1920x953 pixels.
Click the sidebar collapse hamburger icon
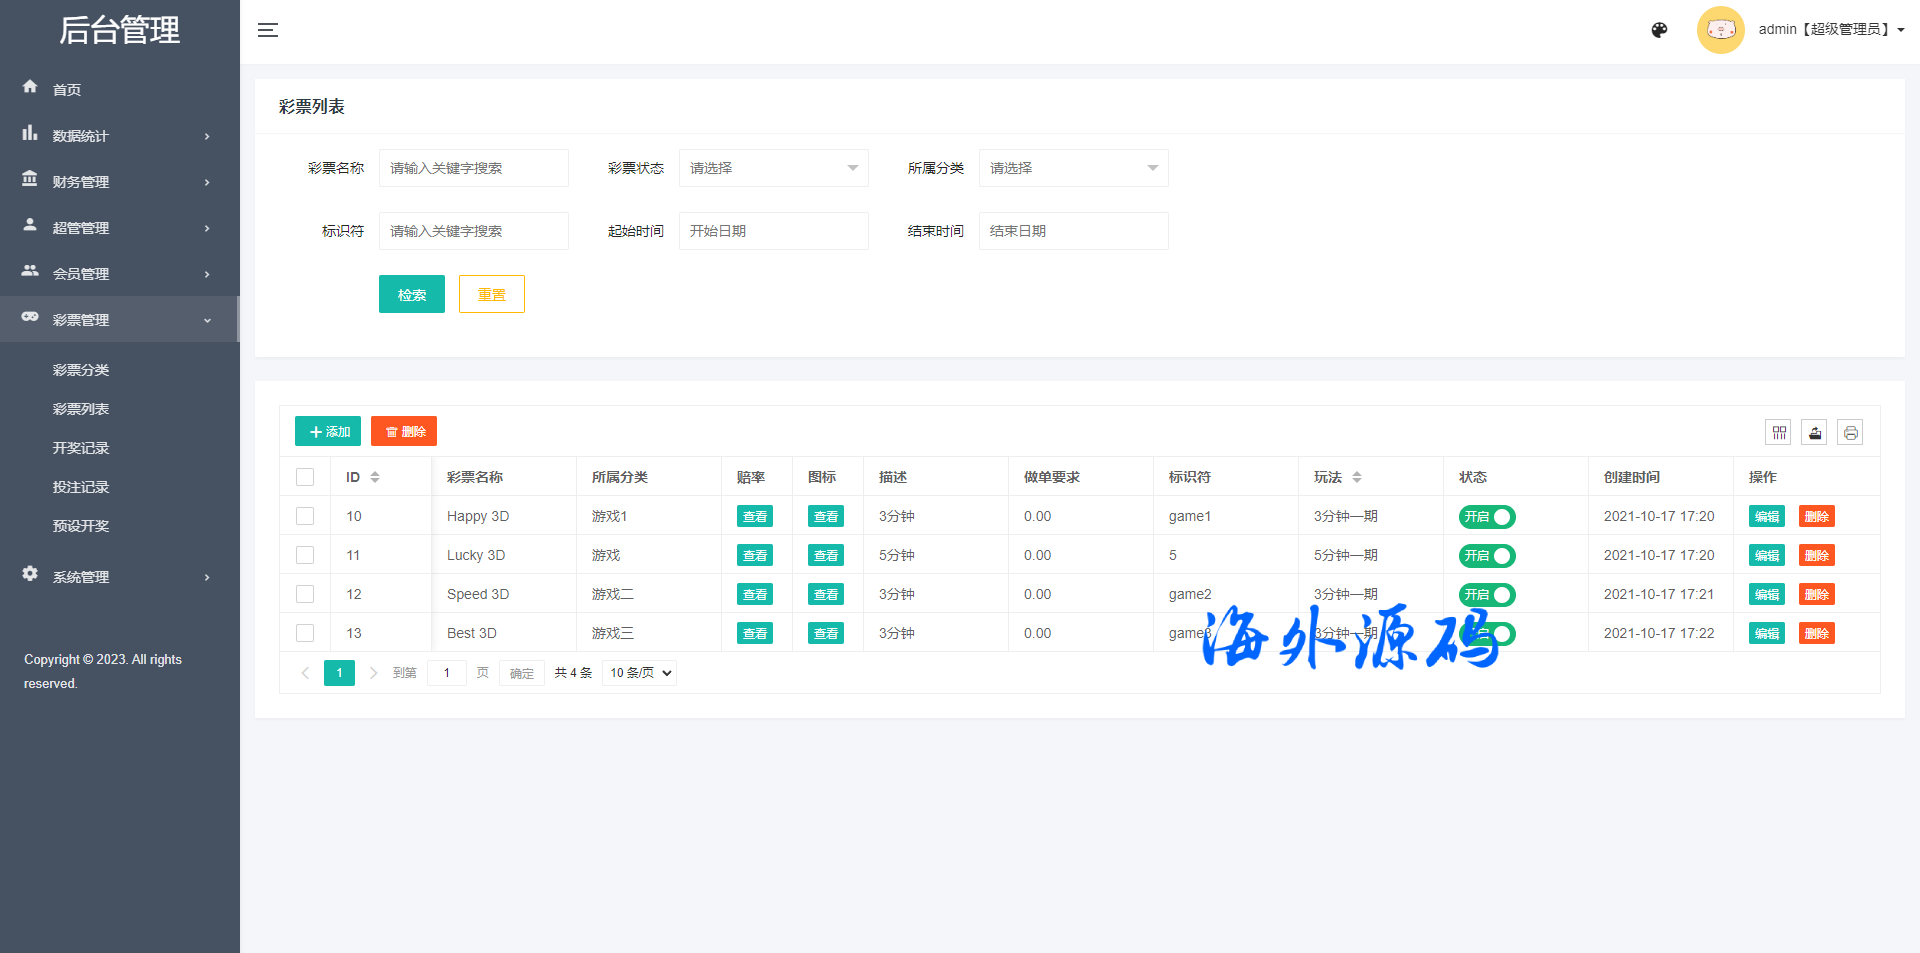click(x=268, y=30)
